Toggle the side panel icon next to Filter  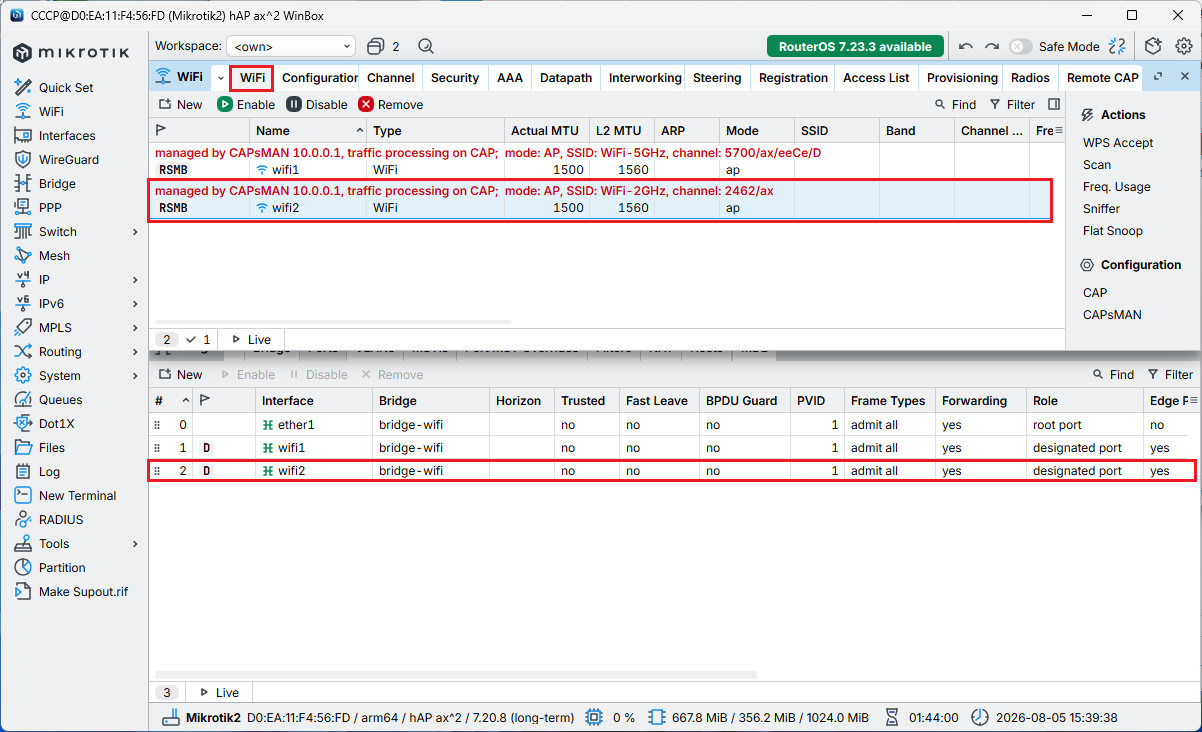pos(1054,104)
